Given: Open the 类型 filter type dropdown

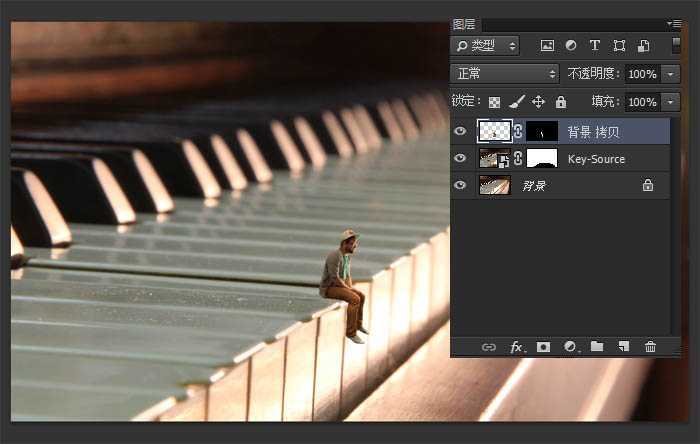Looking at the screenshot, I should pyautogui.click(x=485, y=46).
